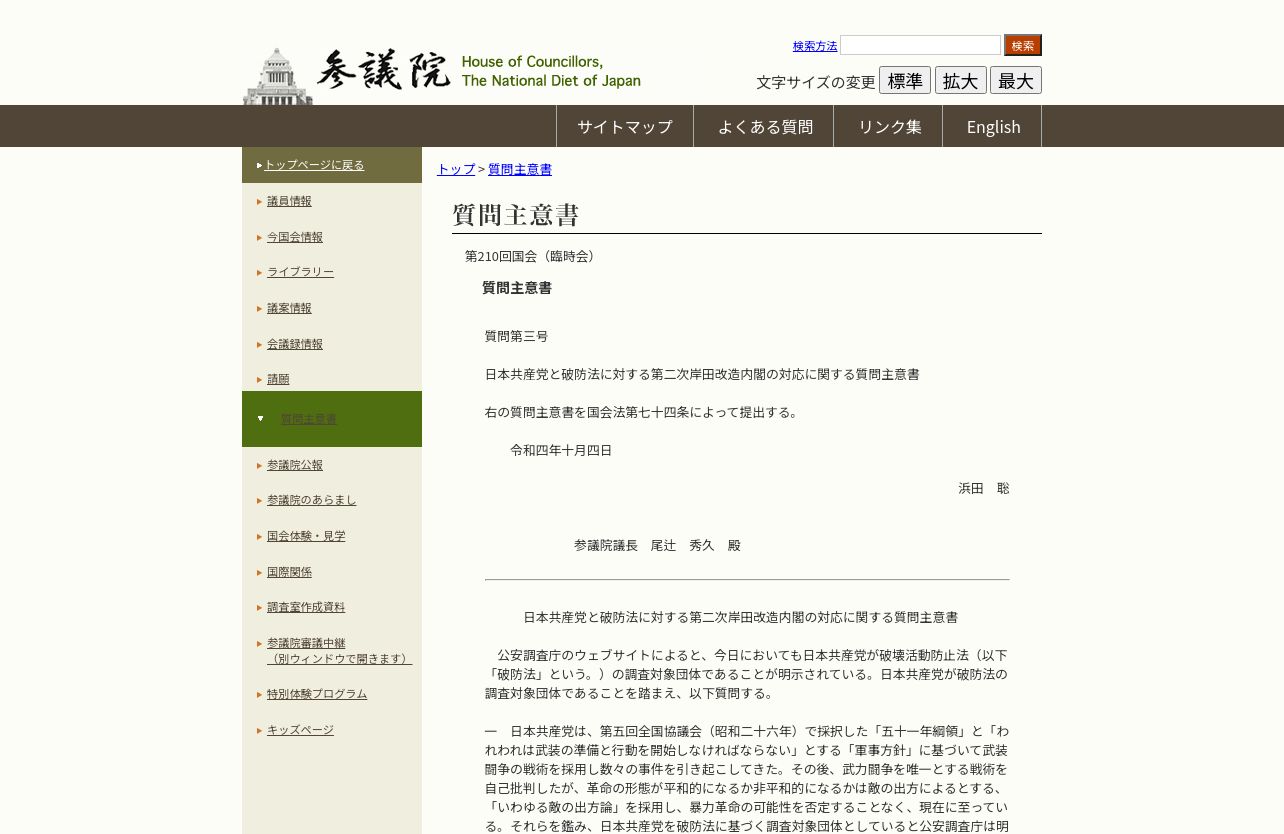Open 特別体験プログラム in sidebar

317,694
